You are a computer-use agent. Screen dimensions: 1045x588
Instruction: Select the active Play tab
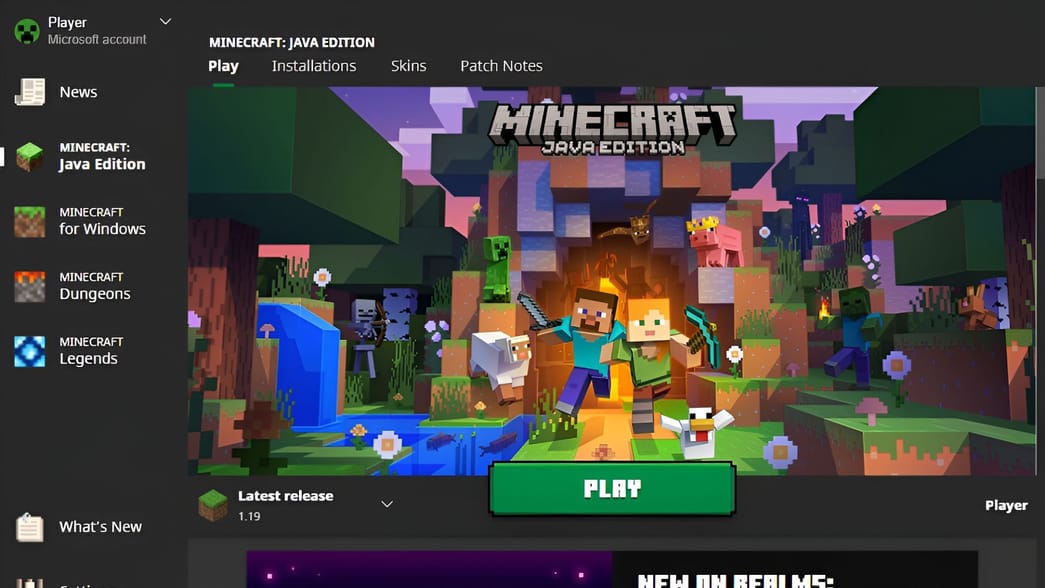point(223,65)
